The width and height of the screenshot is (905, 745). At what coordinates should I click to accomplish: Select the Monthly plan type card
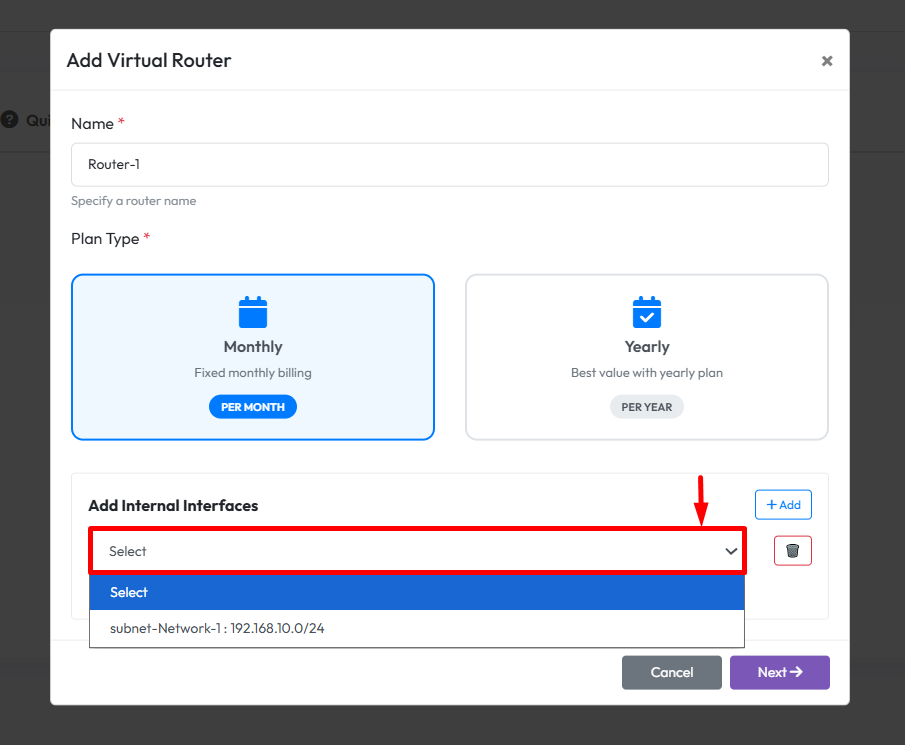pyautogui.click(x=253, y=357)
